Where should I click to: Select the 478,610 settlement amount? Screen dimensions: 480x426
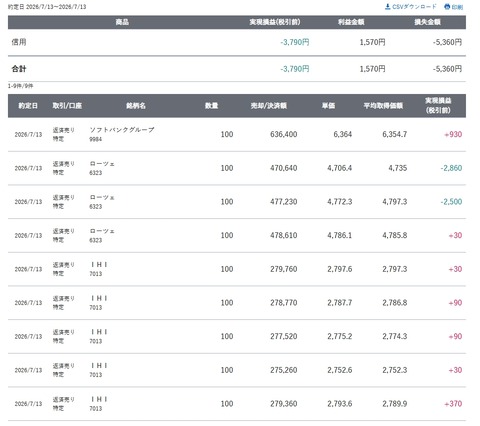[284, 235]
